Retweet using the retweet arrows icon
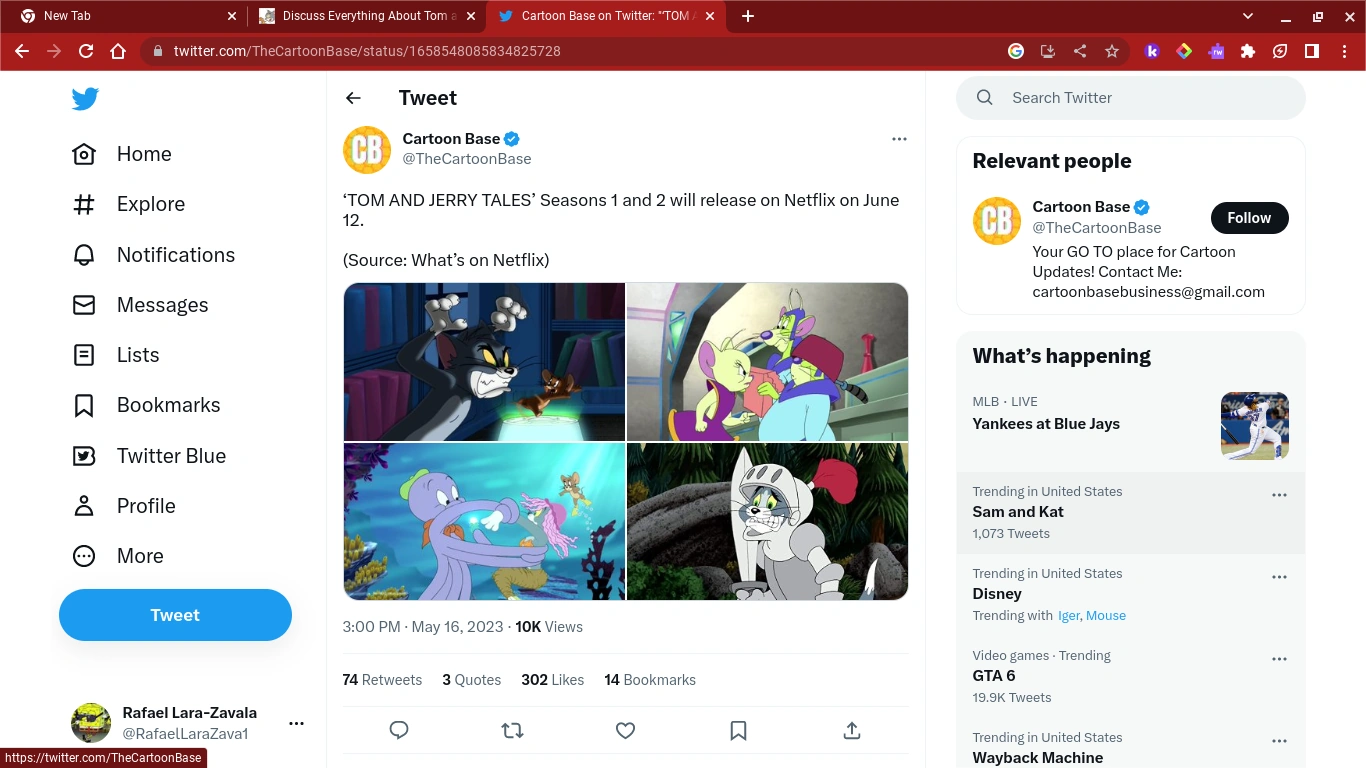 (512, 730)
